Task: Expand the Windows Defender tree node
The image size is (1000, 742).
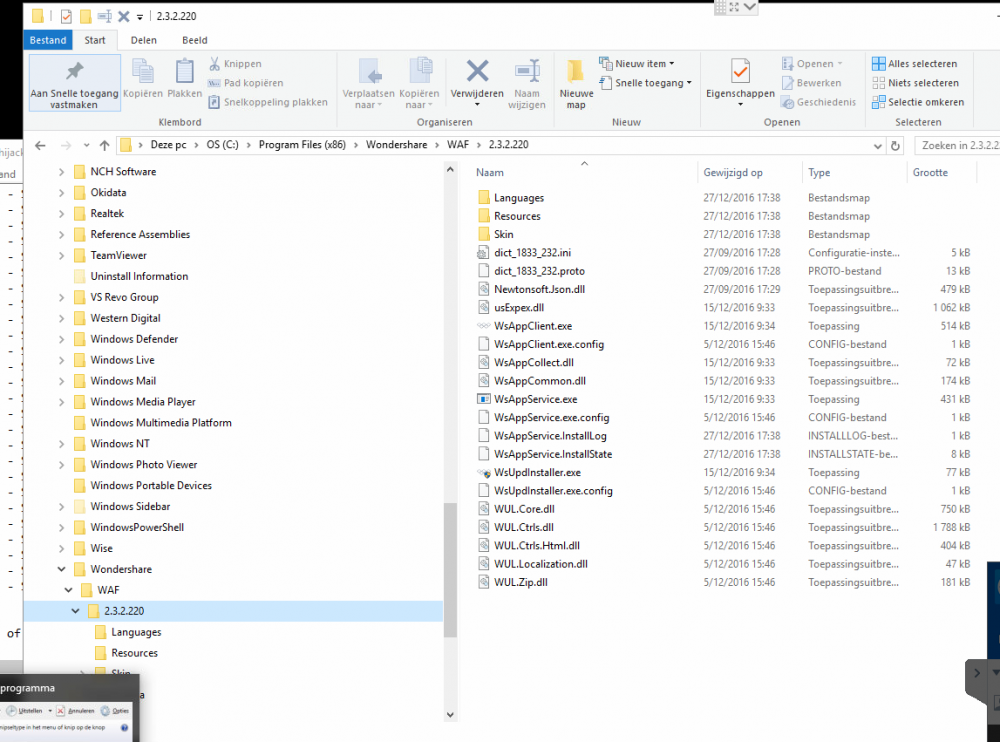Action: pyautogui.click(x=63, y=339)
